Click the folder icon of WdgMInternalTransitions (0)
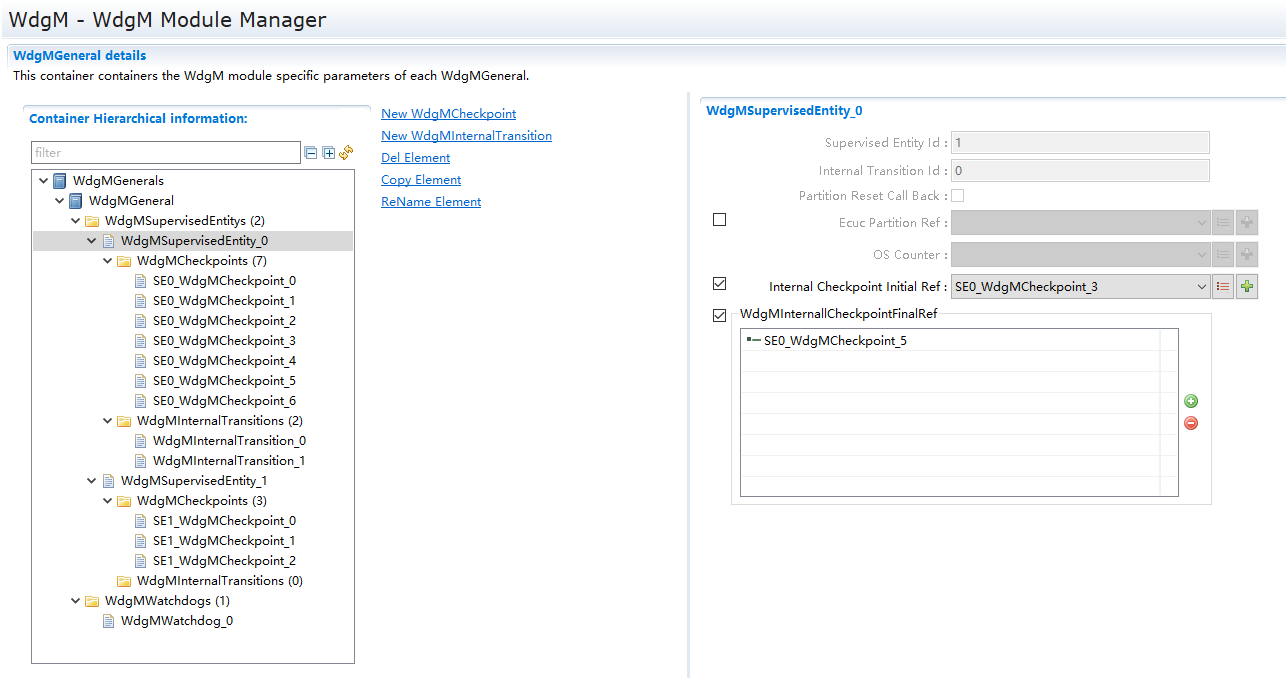1286x678 pixels. [124, 581]
